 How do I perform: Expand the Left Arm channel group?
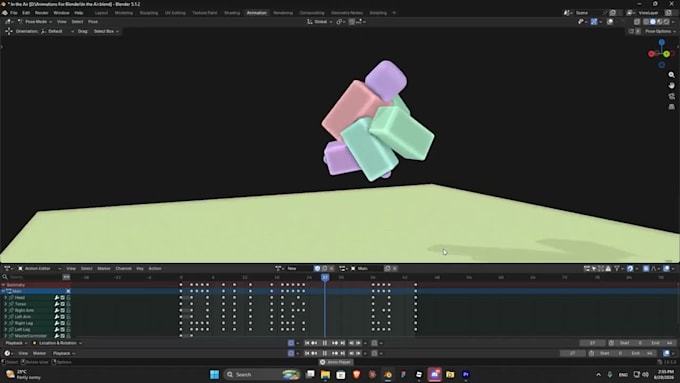[x=5, y=317]
